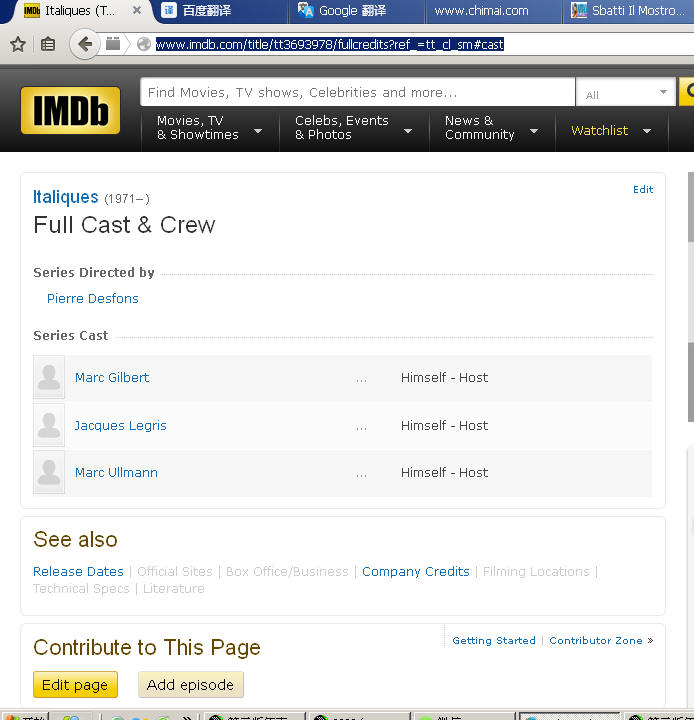Screen dimensions: 694x720
Task: Click the bookmark star icon
Action: (18, 45)
